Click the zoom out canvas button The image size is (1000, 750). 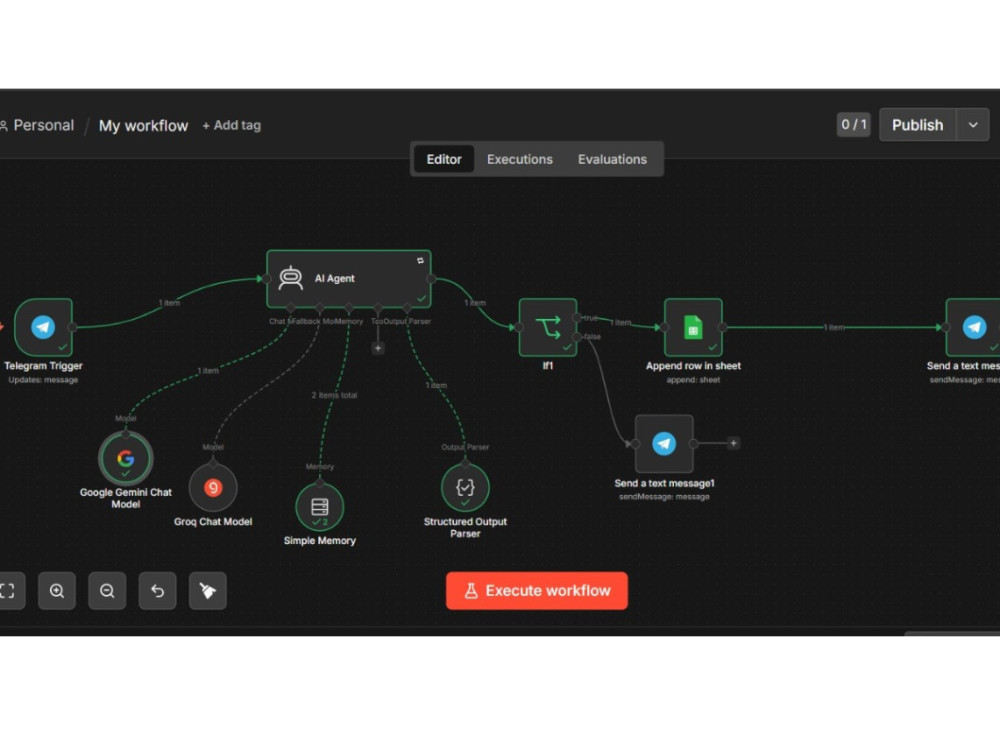pos(107,591)
